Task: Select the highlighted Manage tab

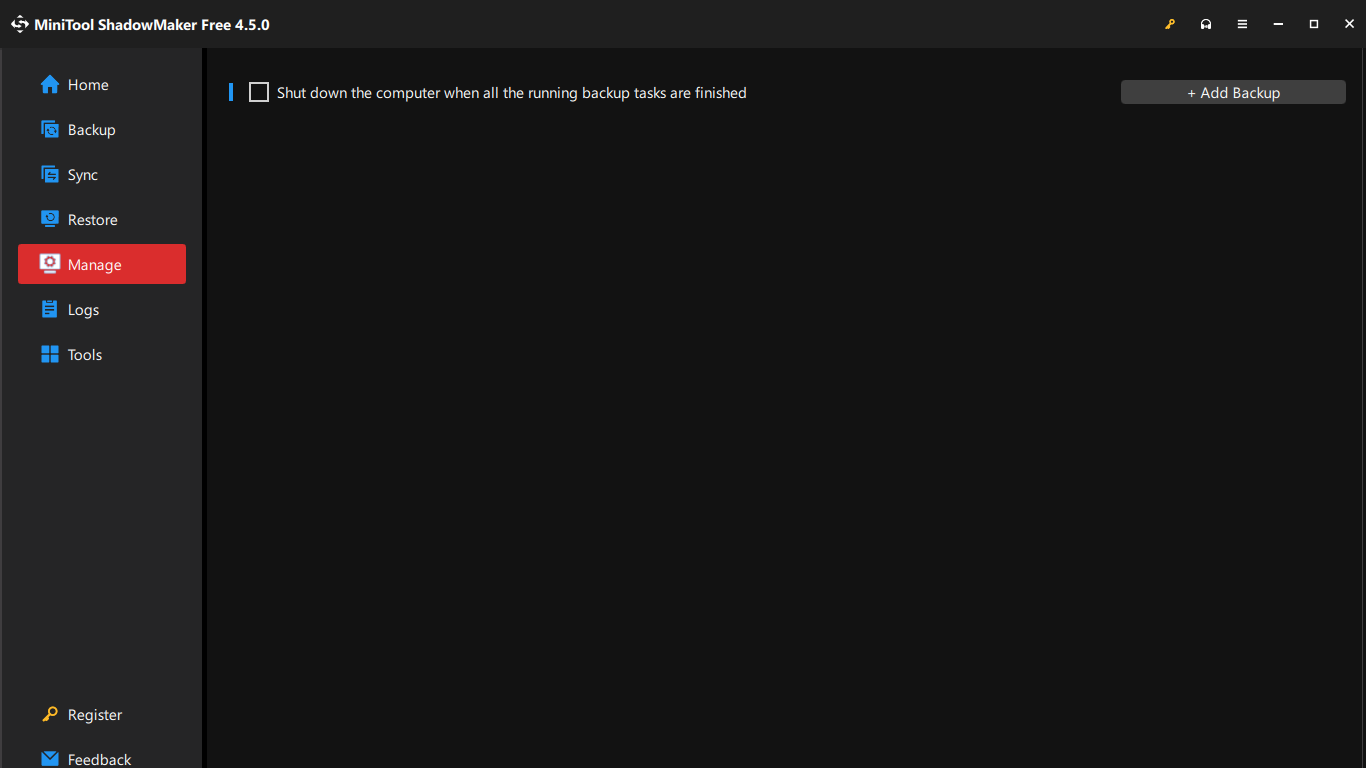Action: click(x=102, y=264)
